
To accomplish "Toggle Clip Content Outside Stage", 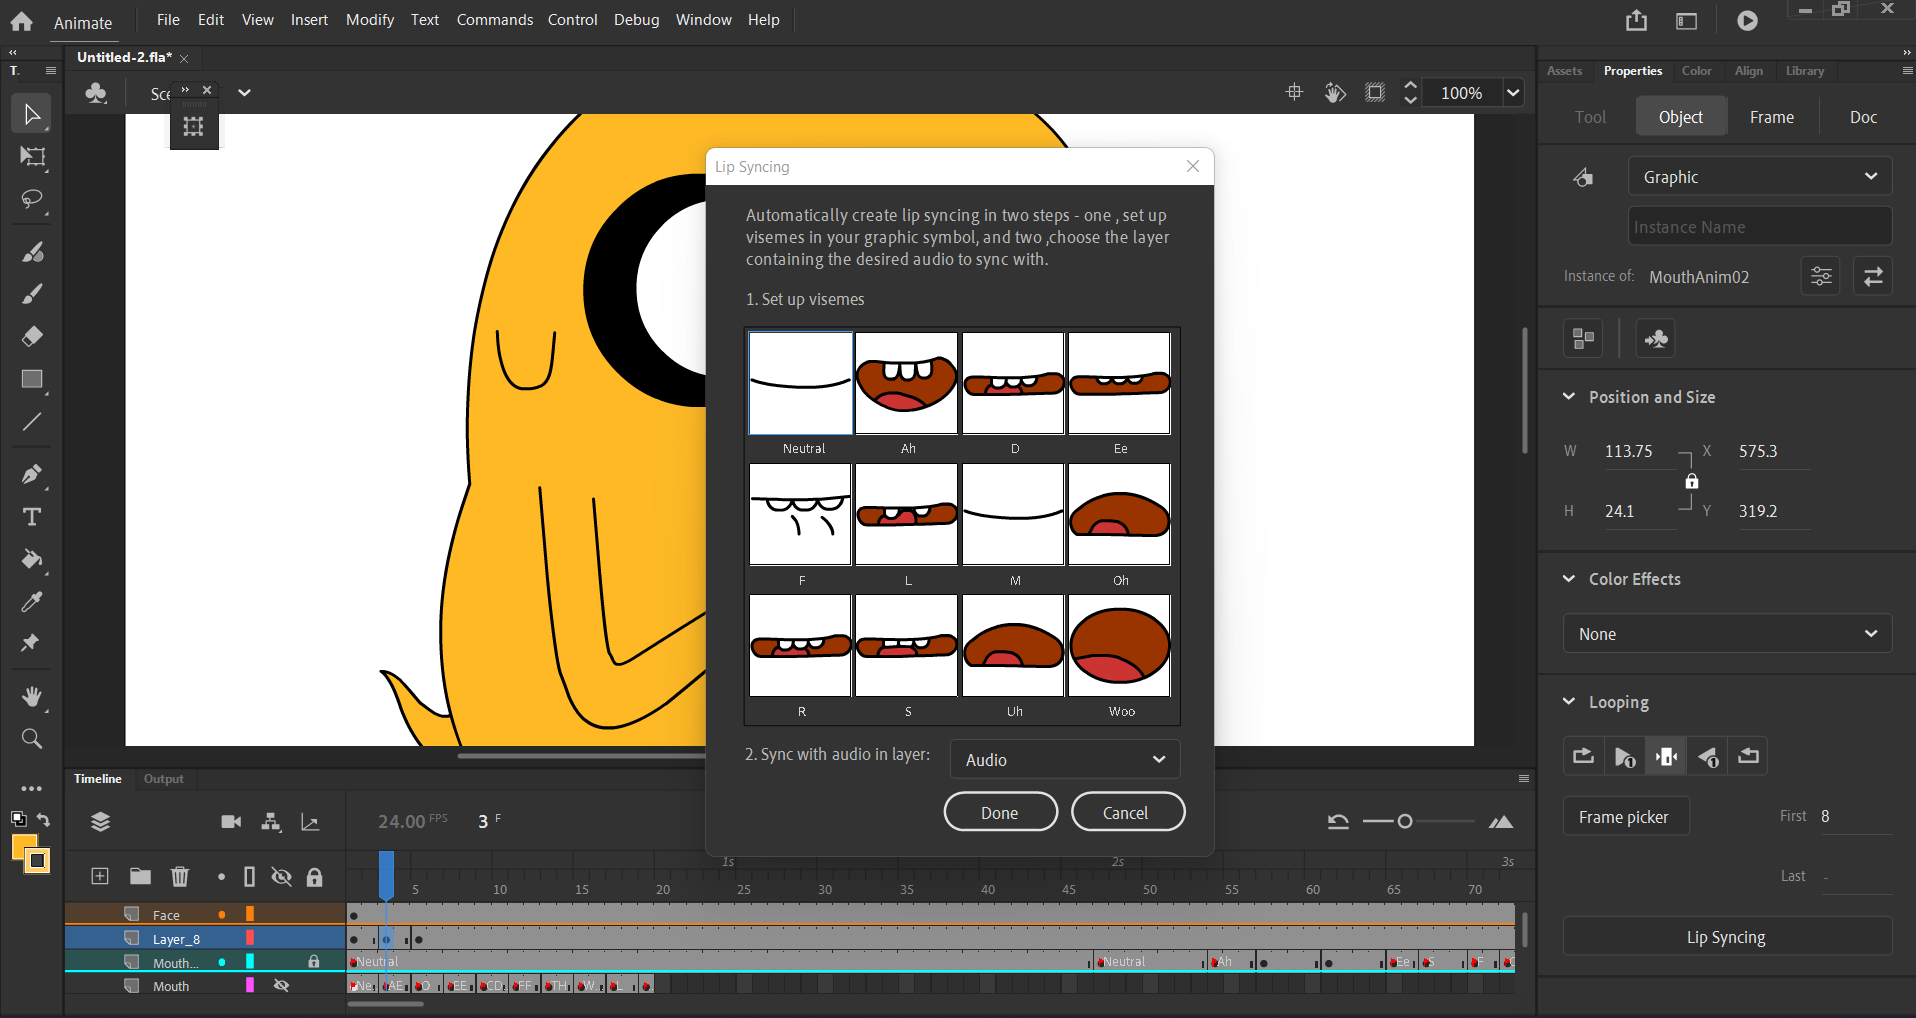I will (x=1376, y=92).
